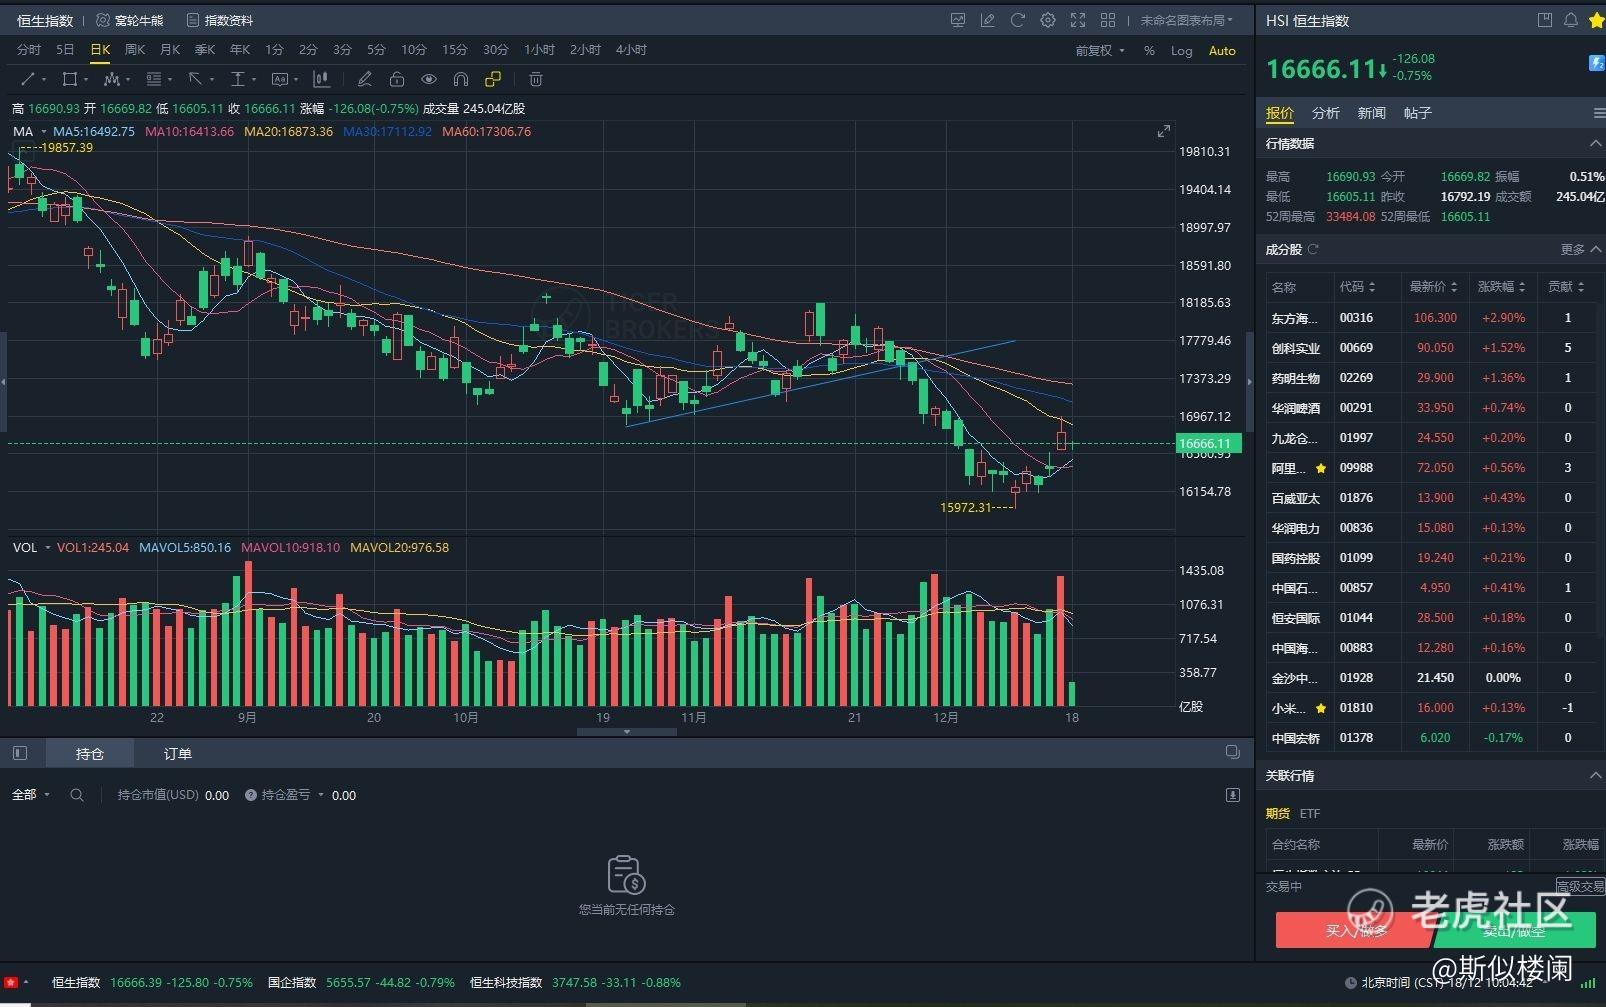
Task: Click the red 买入/做多 buy button
Action: pyautogui.click(x=1355, y=930)
